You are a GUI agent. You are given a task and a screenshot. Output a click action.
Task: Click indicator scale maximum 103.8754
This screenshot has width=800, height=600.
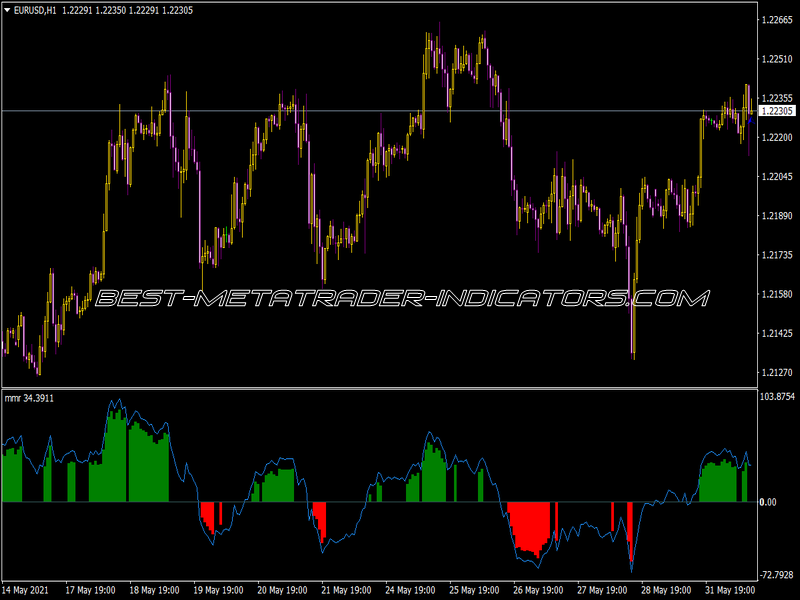777,396
